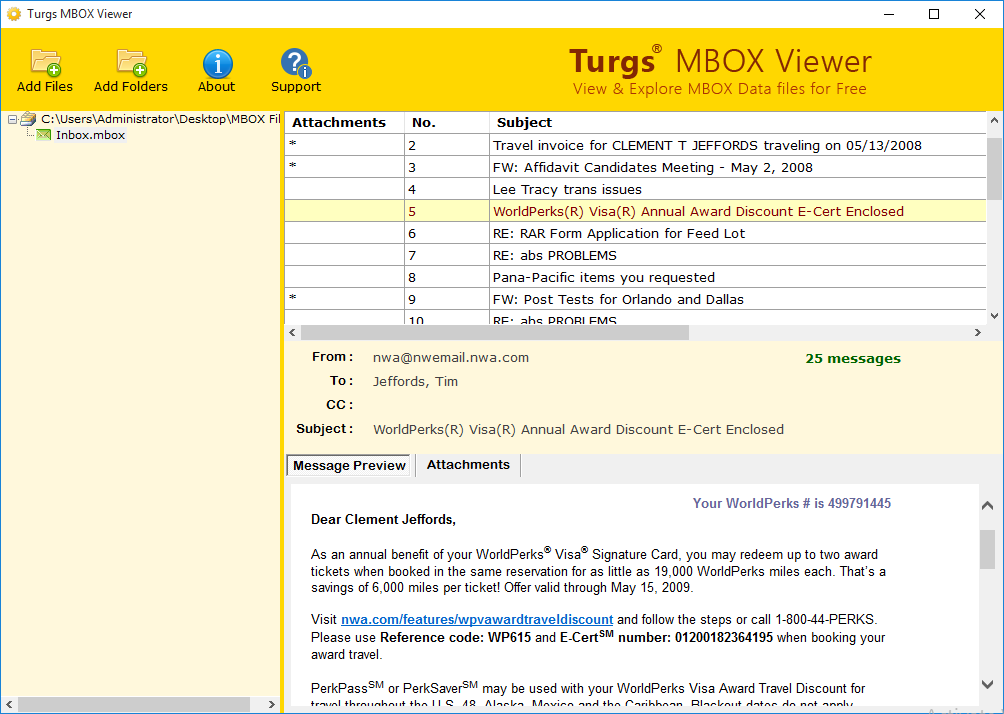Click message list horizontal scroll right arrow

[x=978, y=332]
